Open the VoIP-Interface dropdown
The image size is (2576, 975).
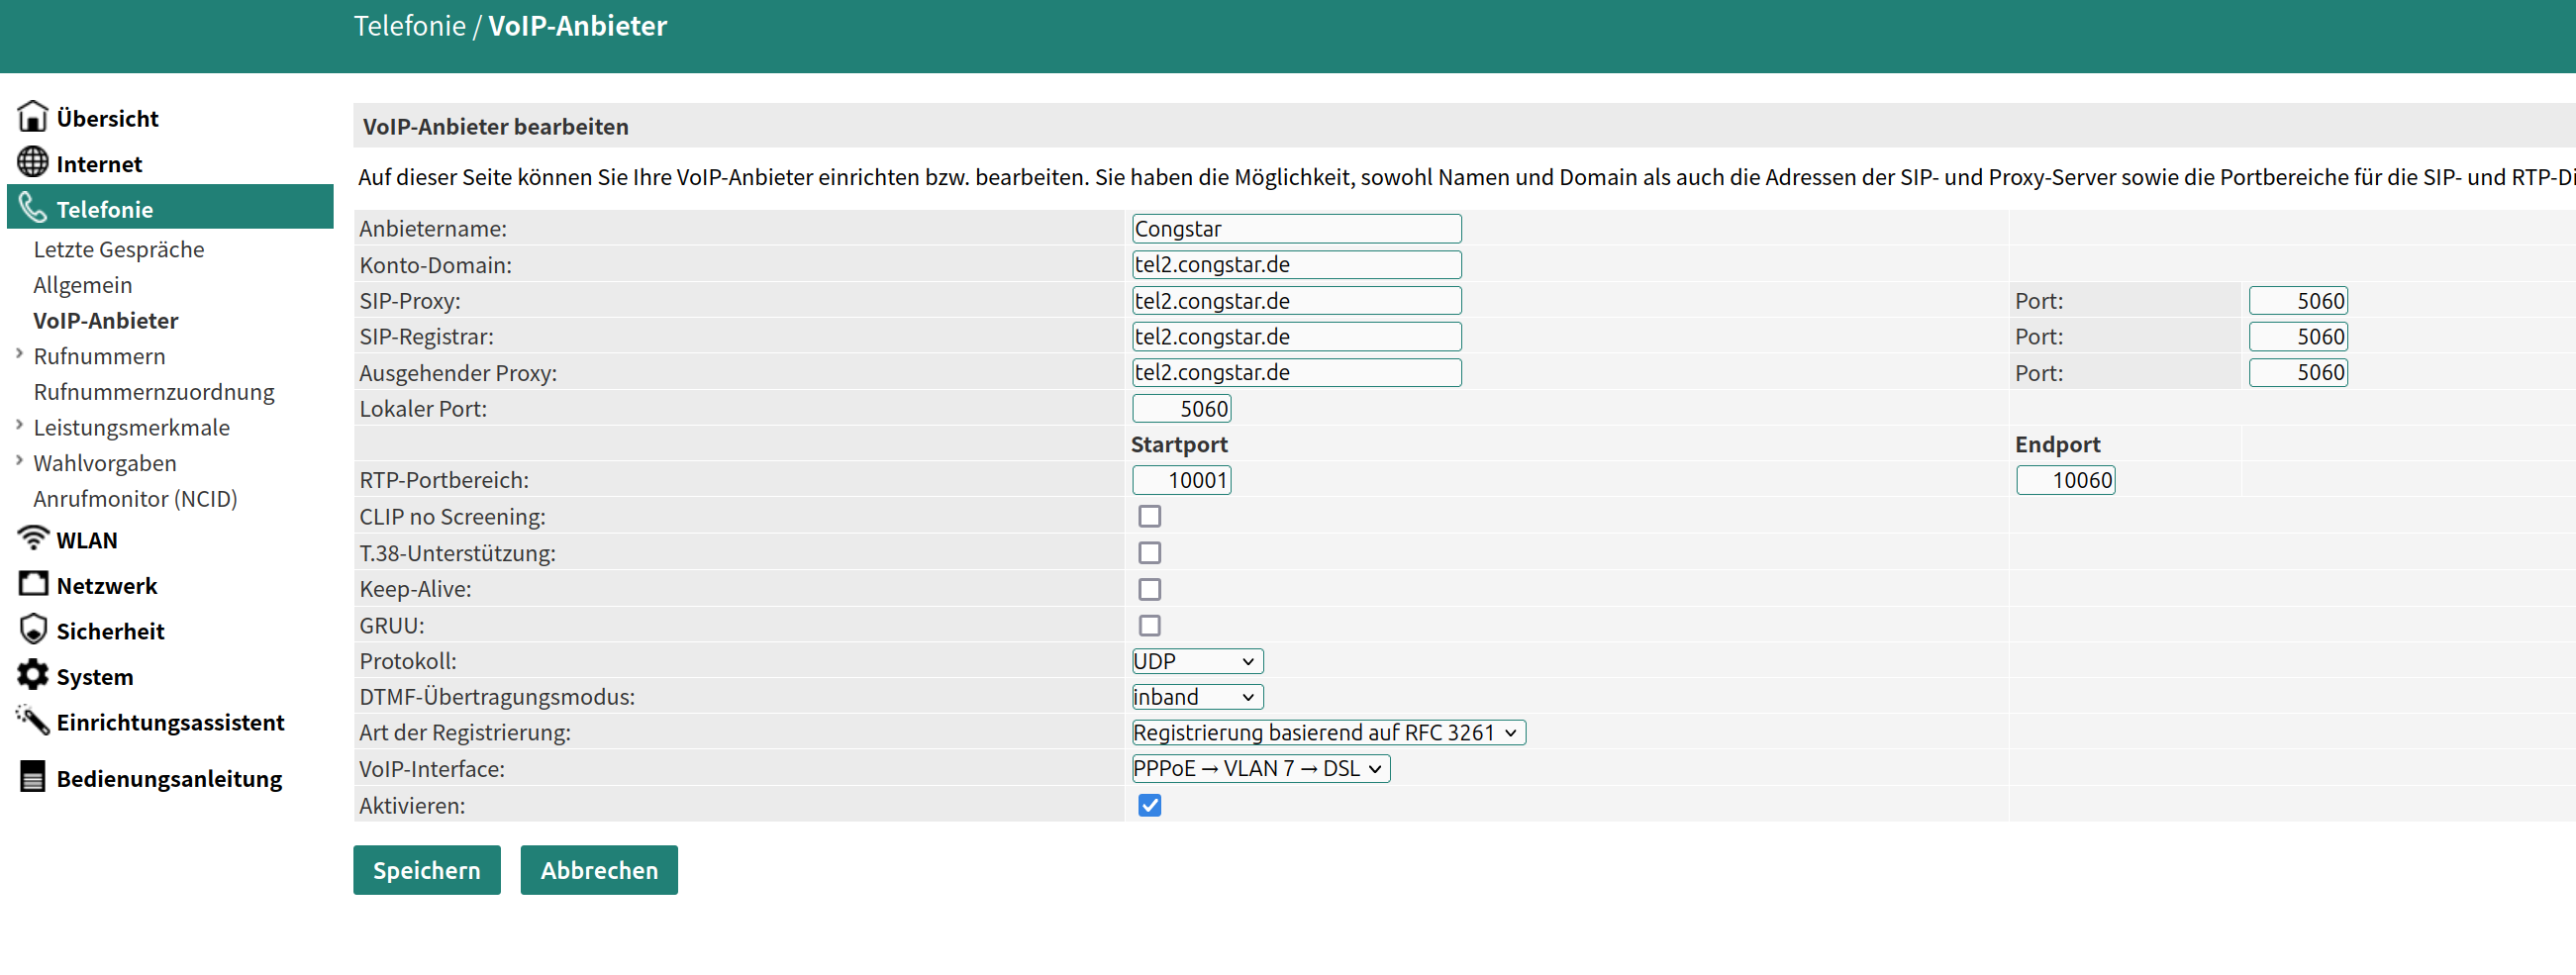(x=1259, y=768)
